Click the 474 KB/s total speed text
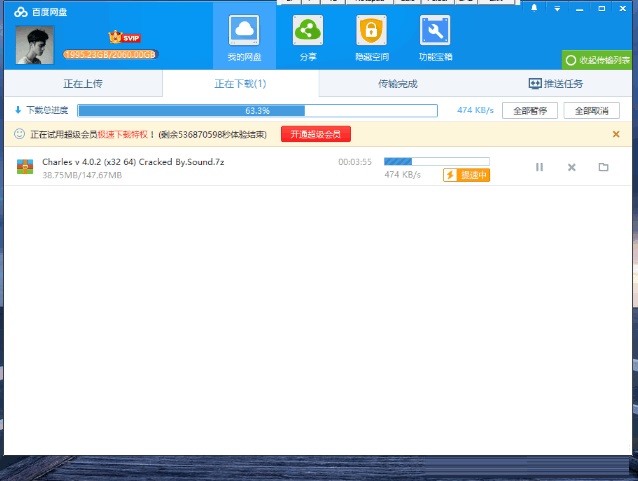Image resolution: width=638 pixels, height=481 pixels. [x=475, y=110]
